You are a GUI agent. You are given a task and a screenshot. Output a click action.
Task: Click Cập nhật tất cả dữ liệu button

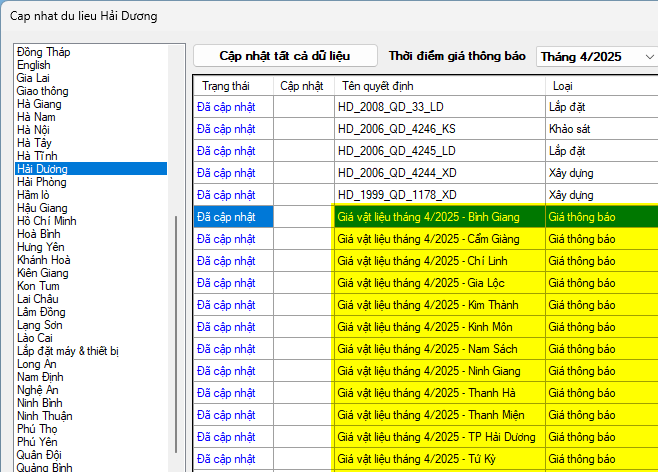point(285,56)
